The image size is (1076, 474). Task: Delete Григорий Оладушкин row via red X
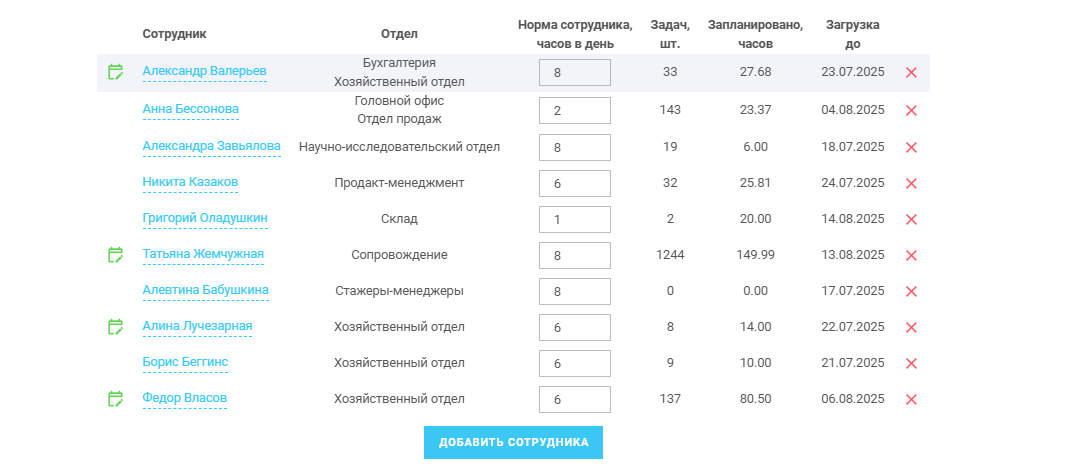pyautogui.click(x=911, y=220)
